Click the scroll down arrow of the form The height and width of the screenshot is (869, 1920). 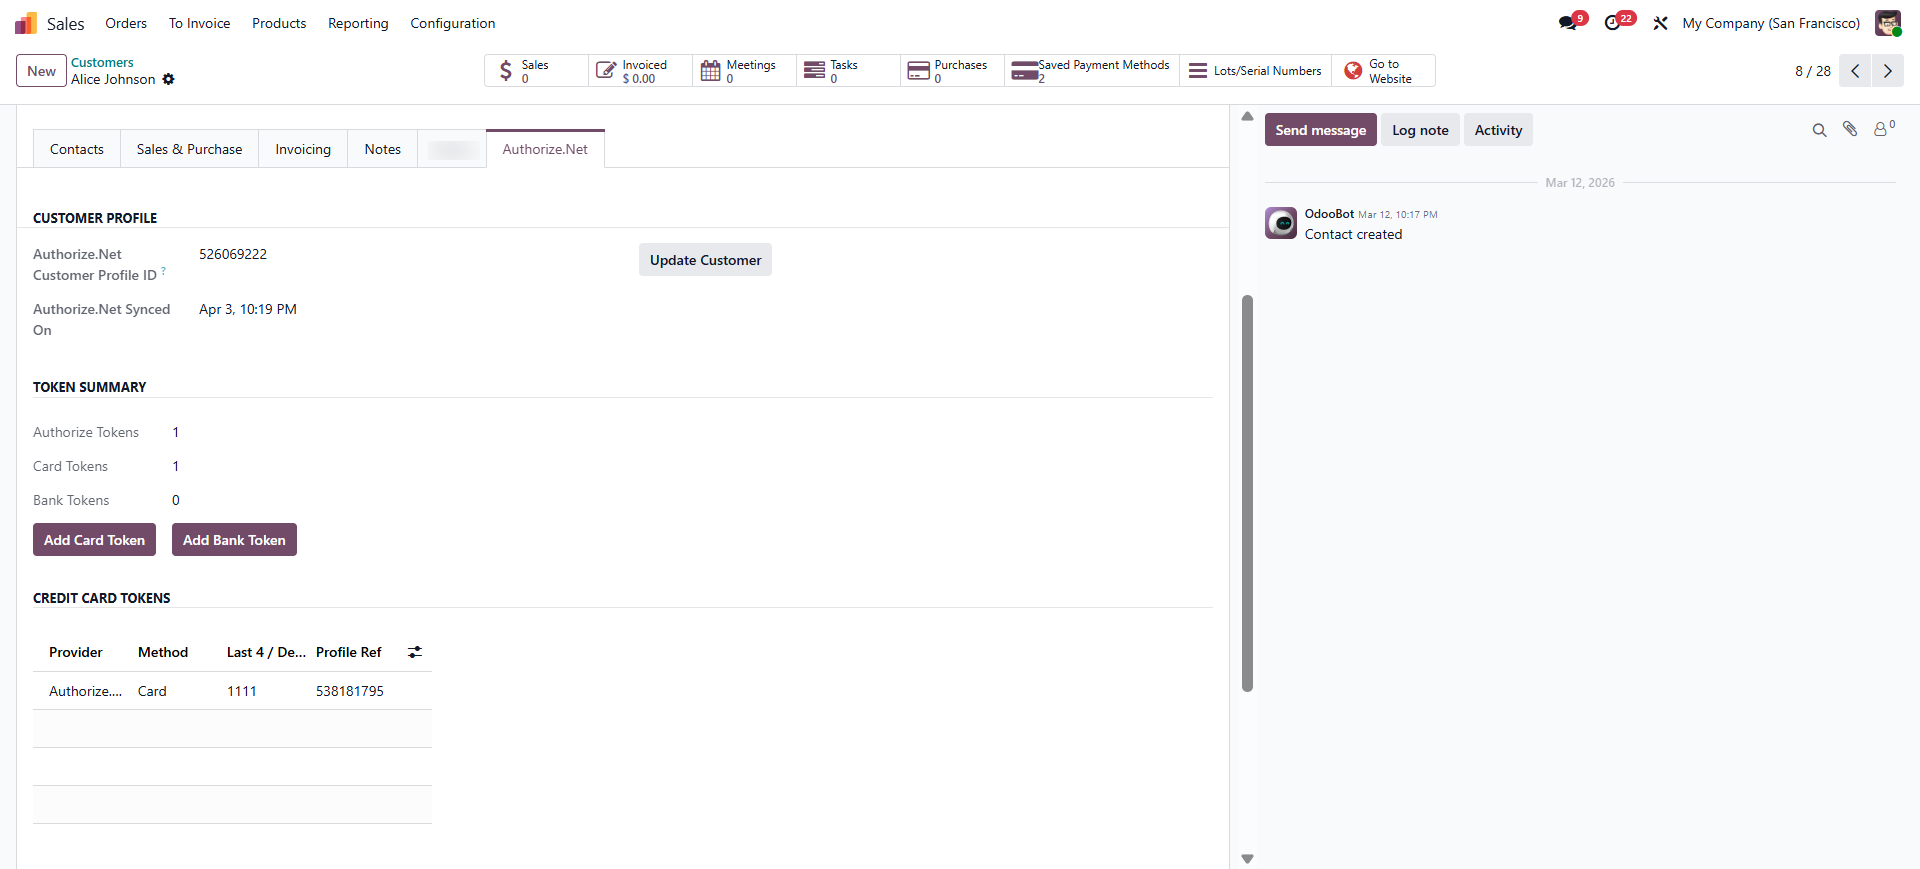(1247, 858)
